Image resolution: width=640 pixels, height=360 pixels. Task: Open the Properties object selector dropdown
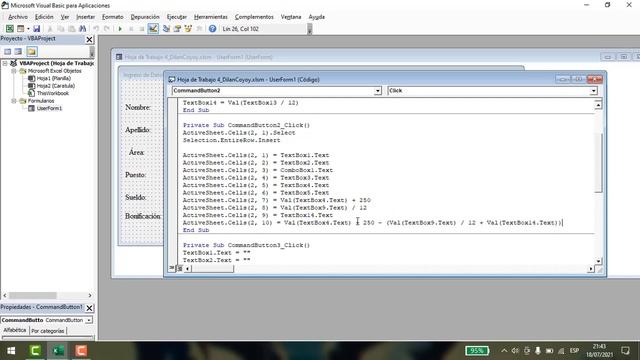point(89,320)
